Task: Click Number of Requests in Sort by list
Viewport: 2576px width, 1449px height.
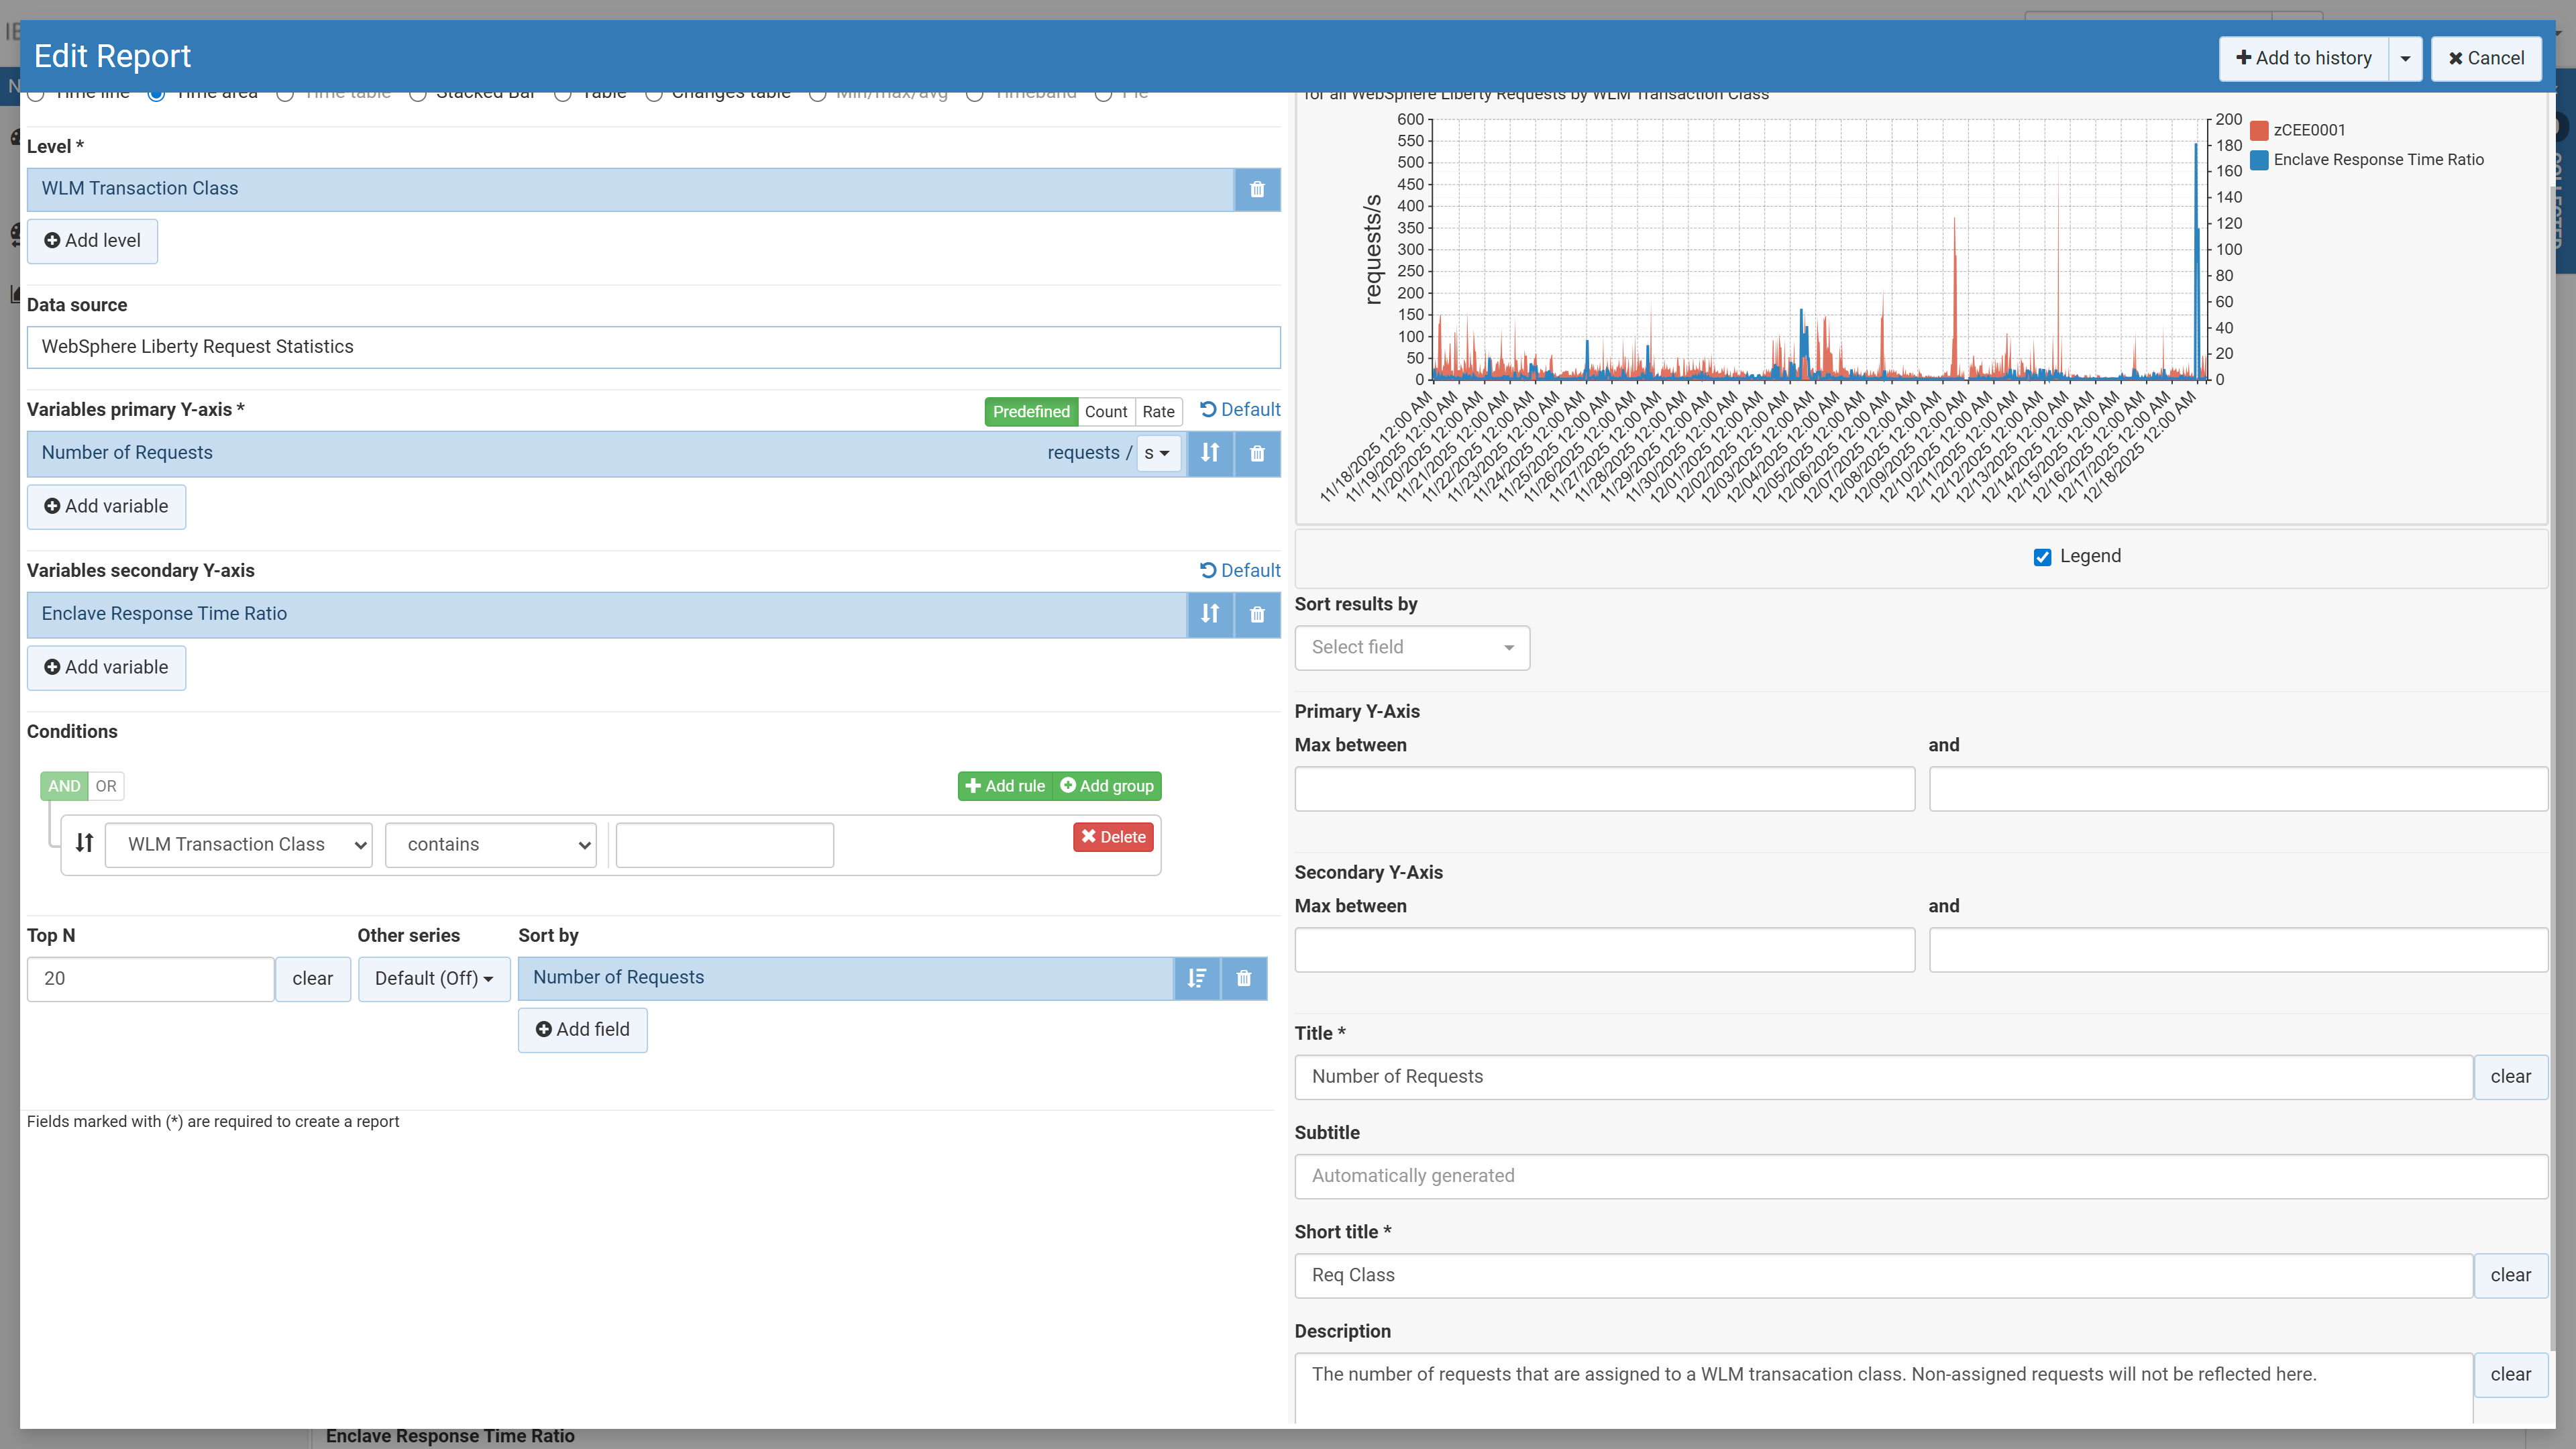Action: (845, 978)
